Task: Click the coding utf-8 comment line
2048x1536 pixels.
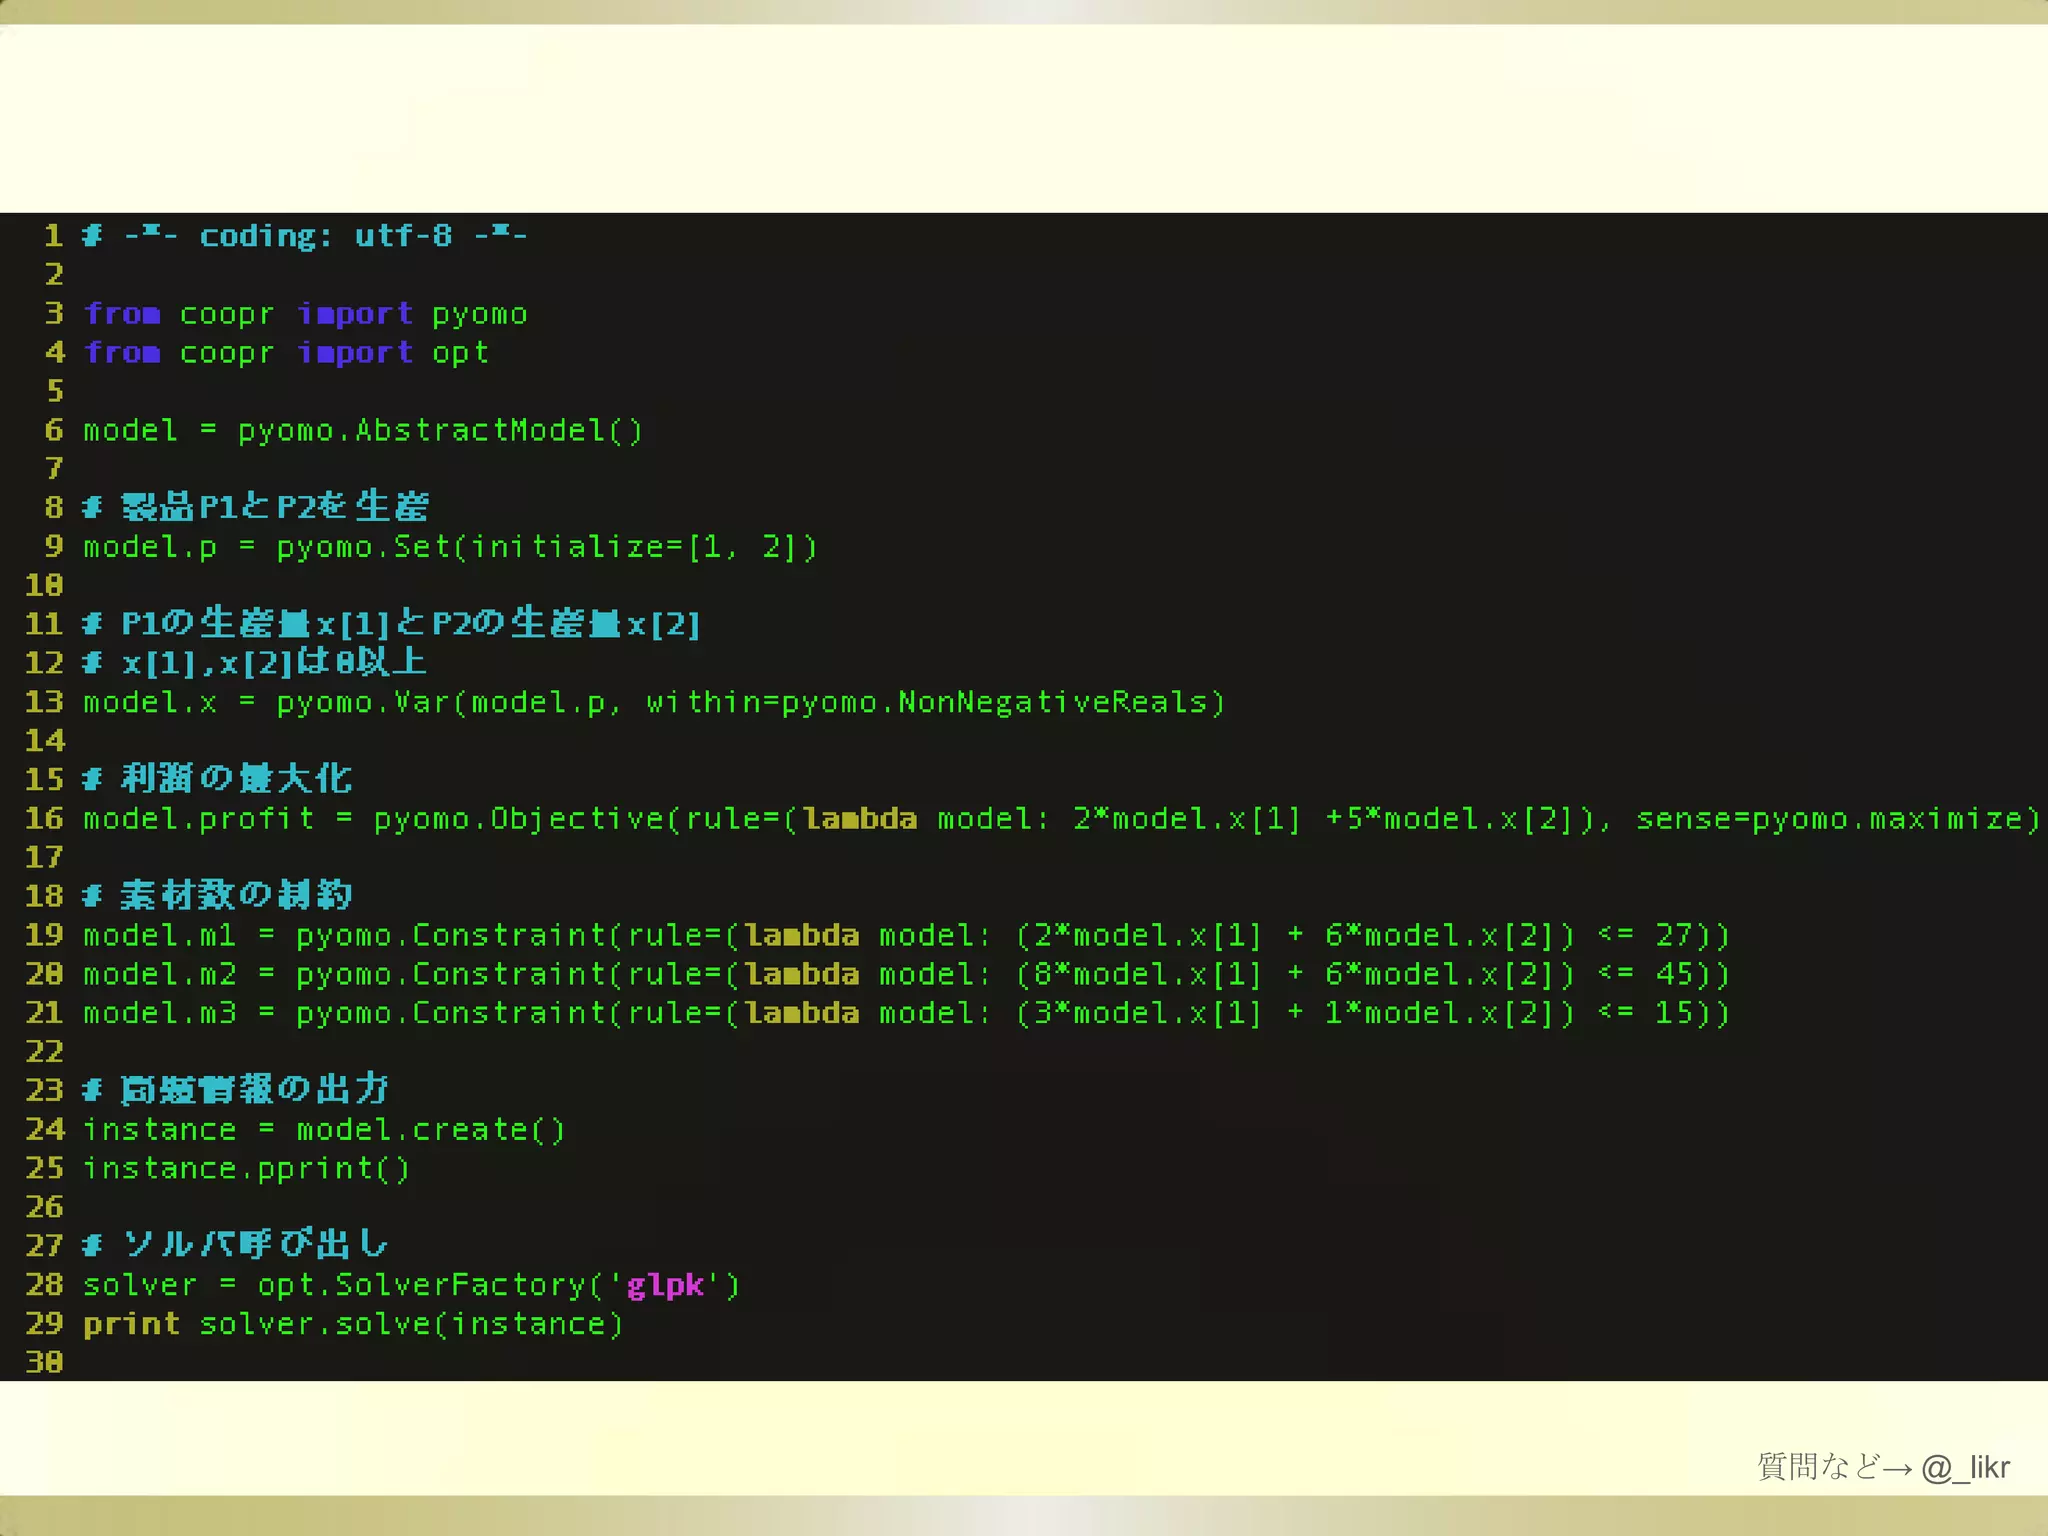Action: [x=305, y=236]
